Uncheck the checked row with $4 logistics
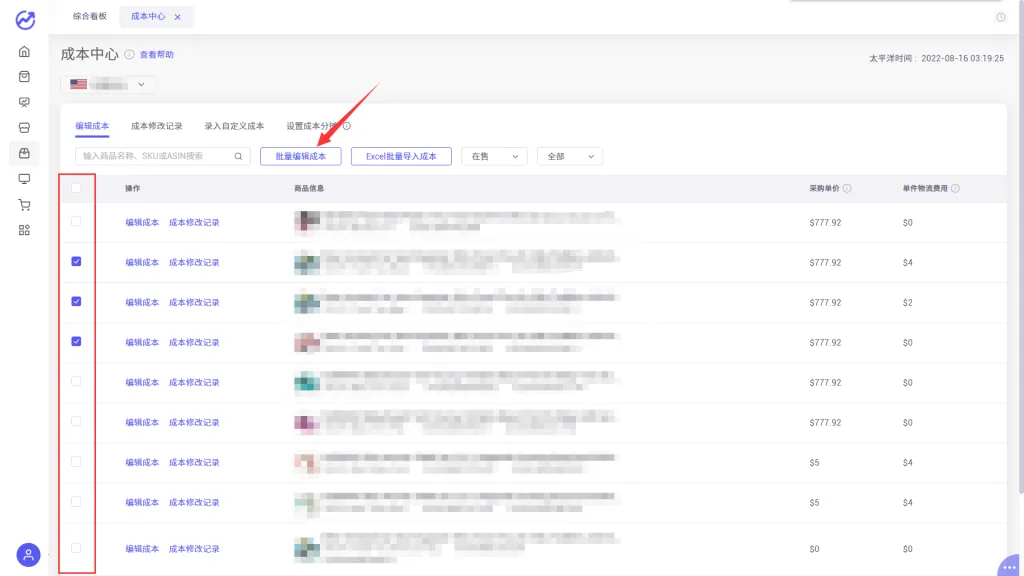This screenshot has height=576, width=1024. 76,261
